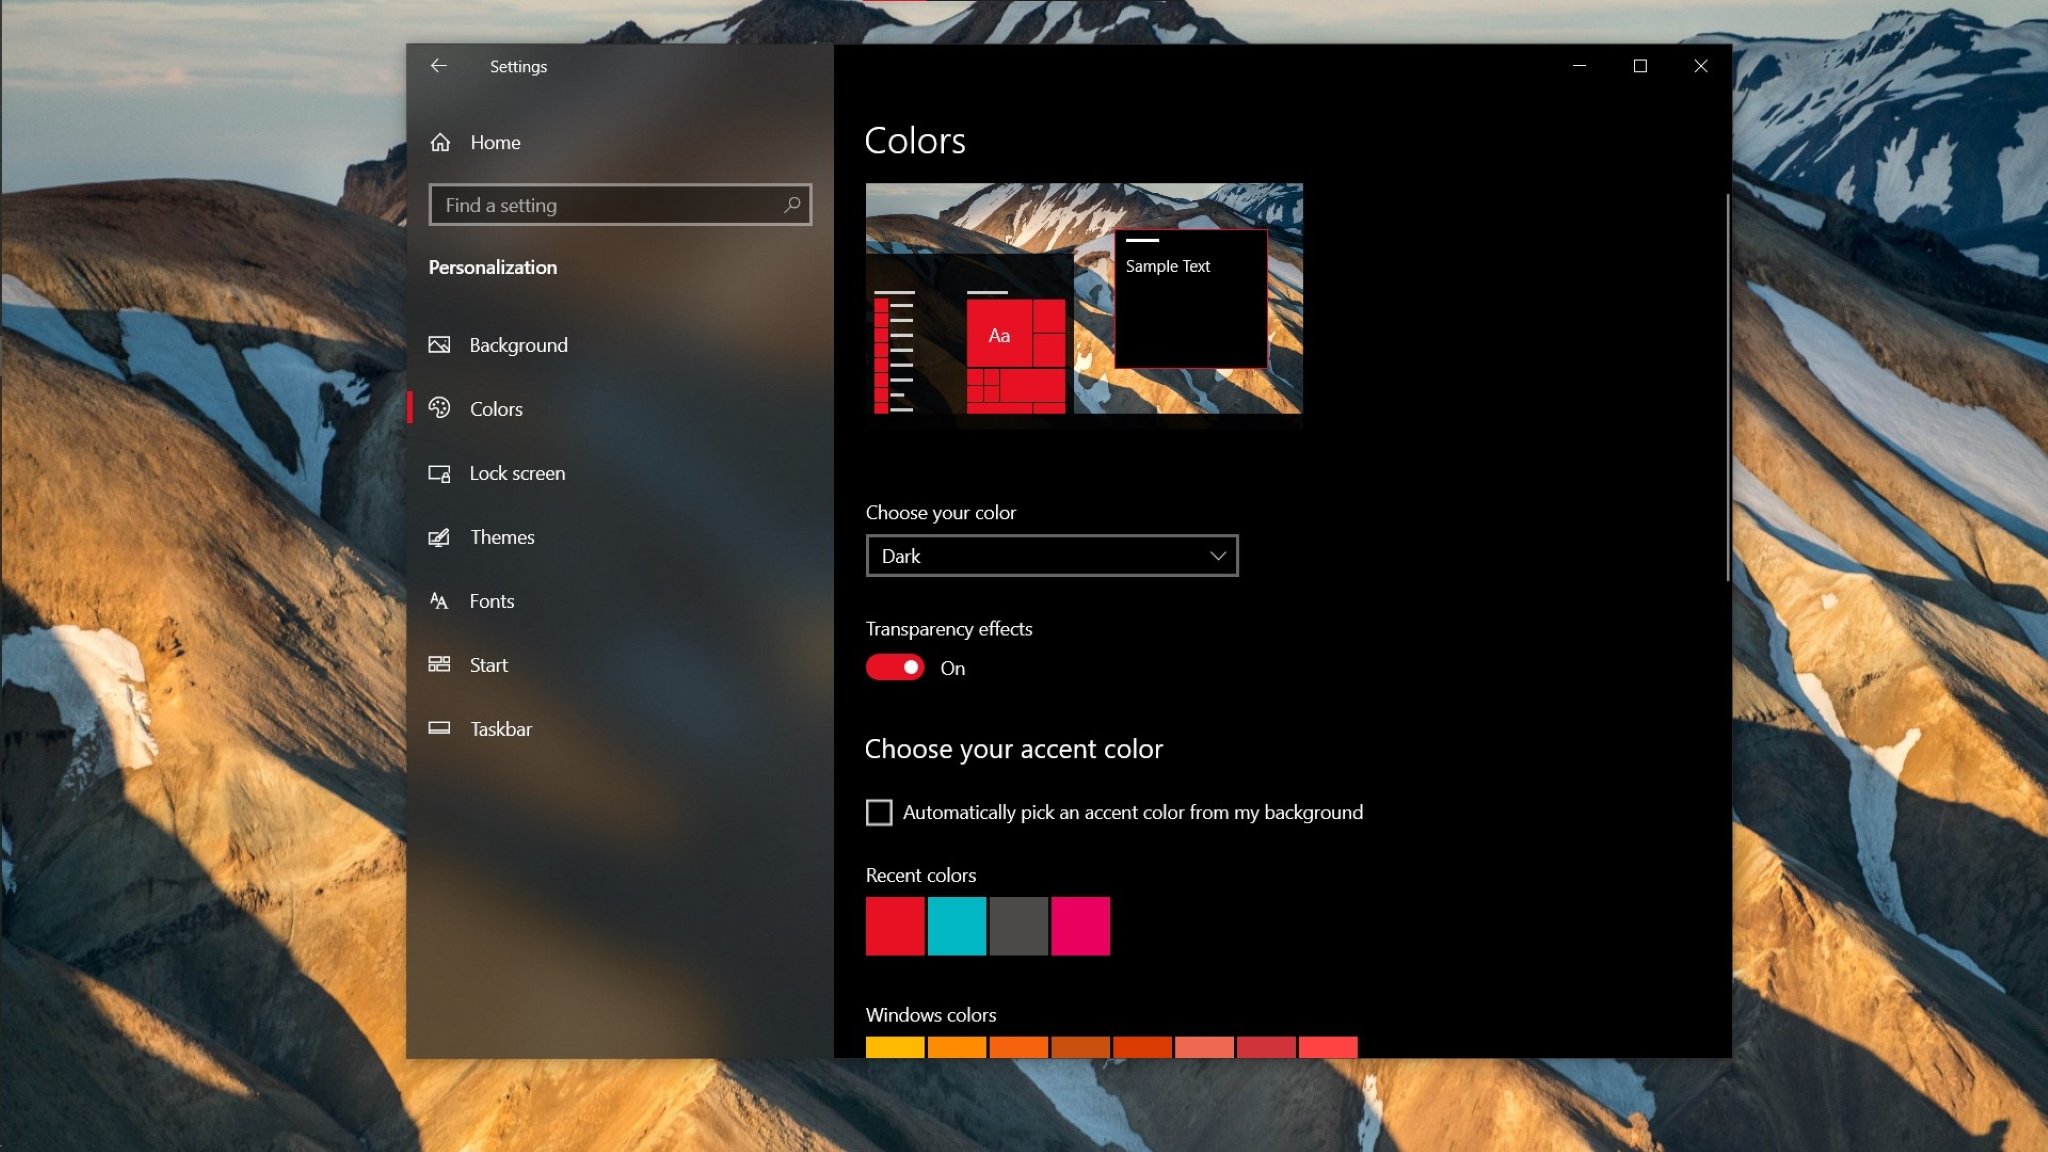
Task: Click the search magnifier icon in Find a setting
Action: tap(792, 205)
